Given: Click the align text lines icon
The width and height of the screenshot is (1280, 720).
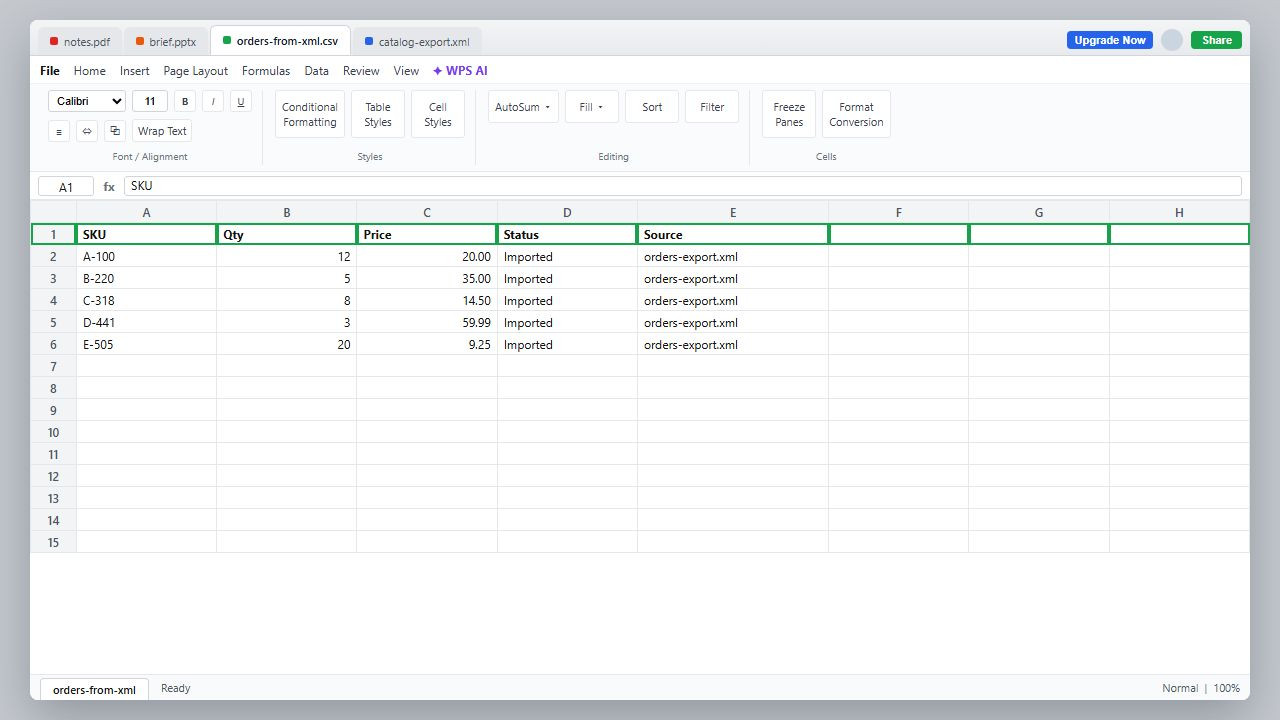Looking at the screenshot, I should [x=59, y=131].
